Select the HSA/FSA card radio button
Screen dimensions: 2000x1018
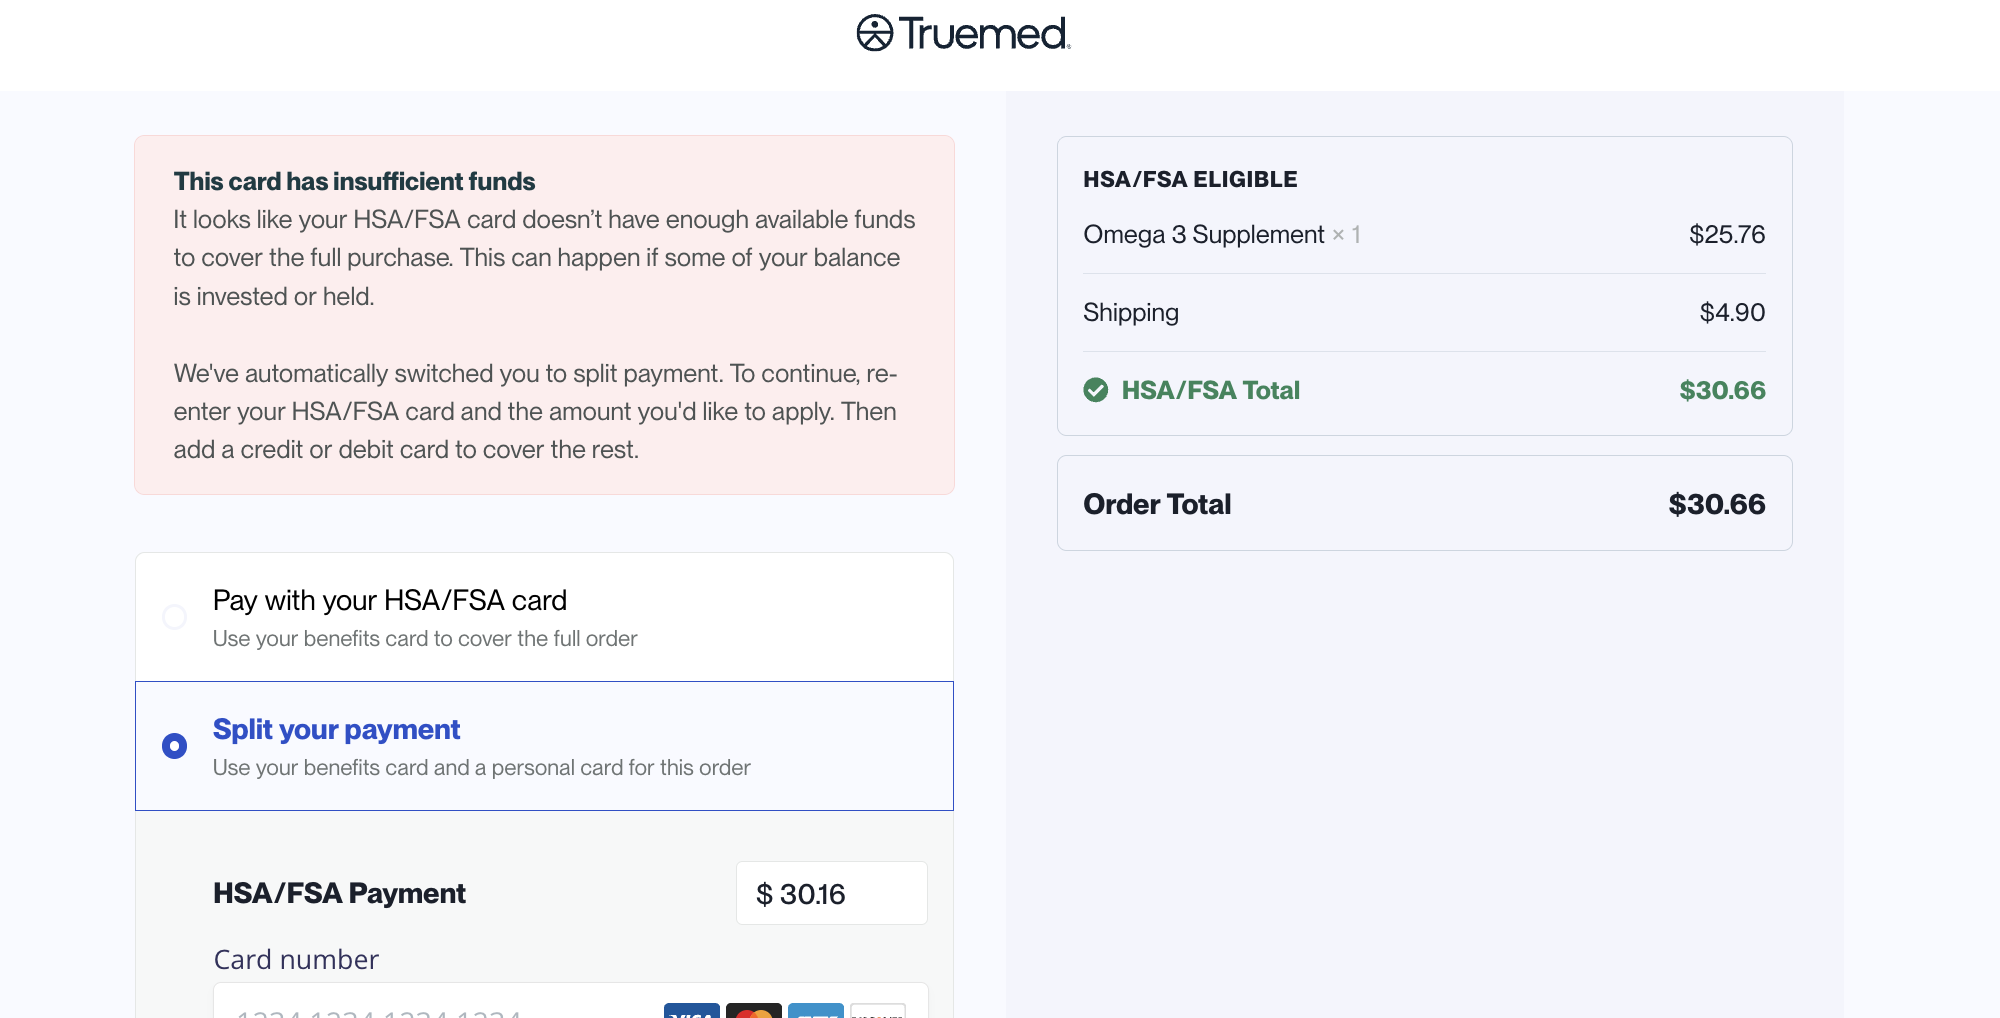pyautogui.click(x=175, y=617)
